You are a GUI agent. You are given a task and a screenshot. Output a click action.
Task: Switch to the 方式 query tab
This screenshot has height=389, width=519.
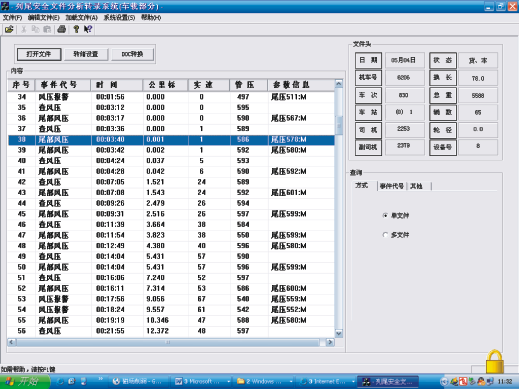pos(362,186)
